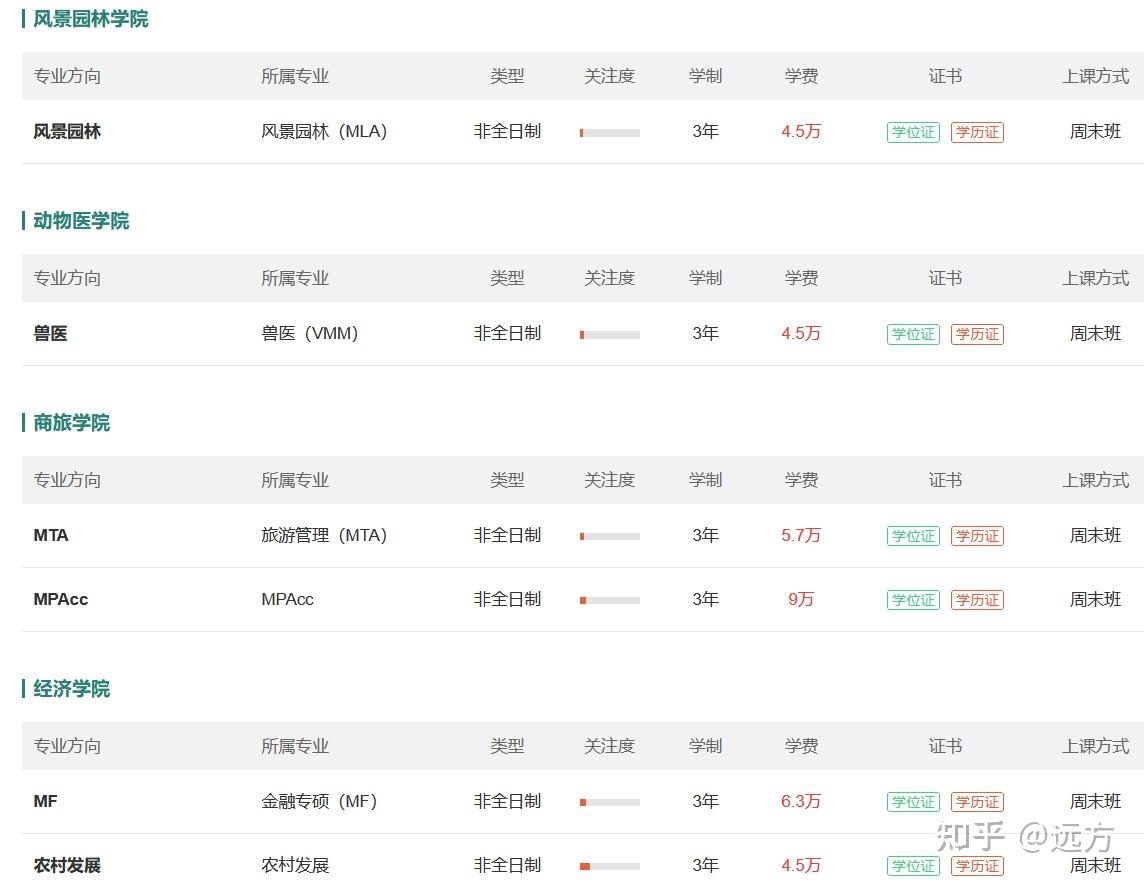
Task: Click the 风景园林学院 section heading
Action: tap(90, 19)
